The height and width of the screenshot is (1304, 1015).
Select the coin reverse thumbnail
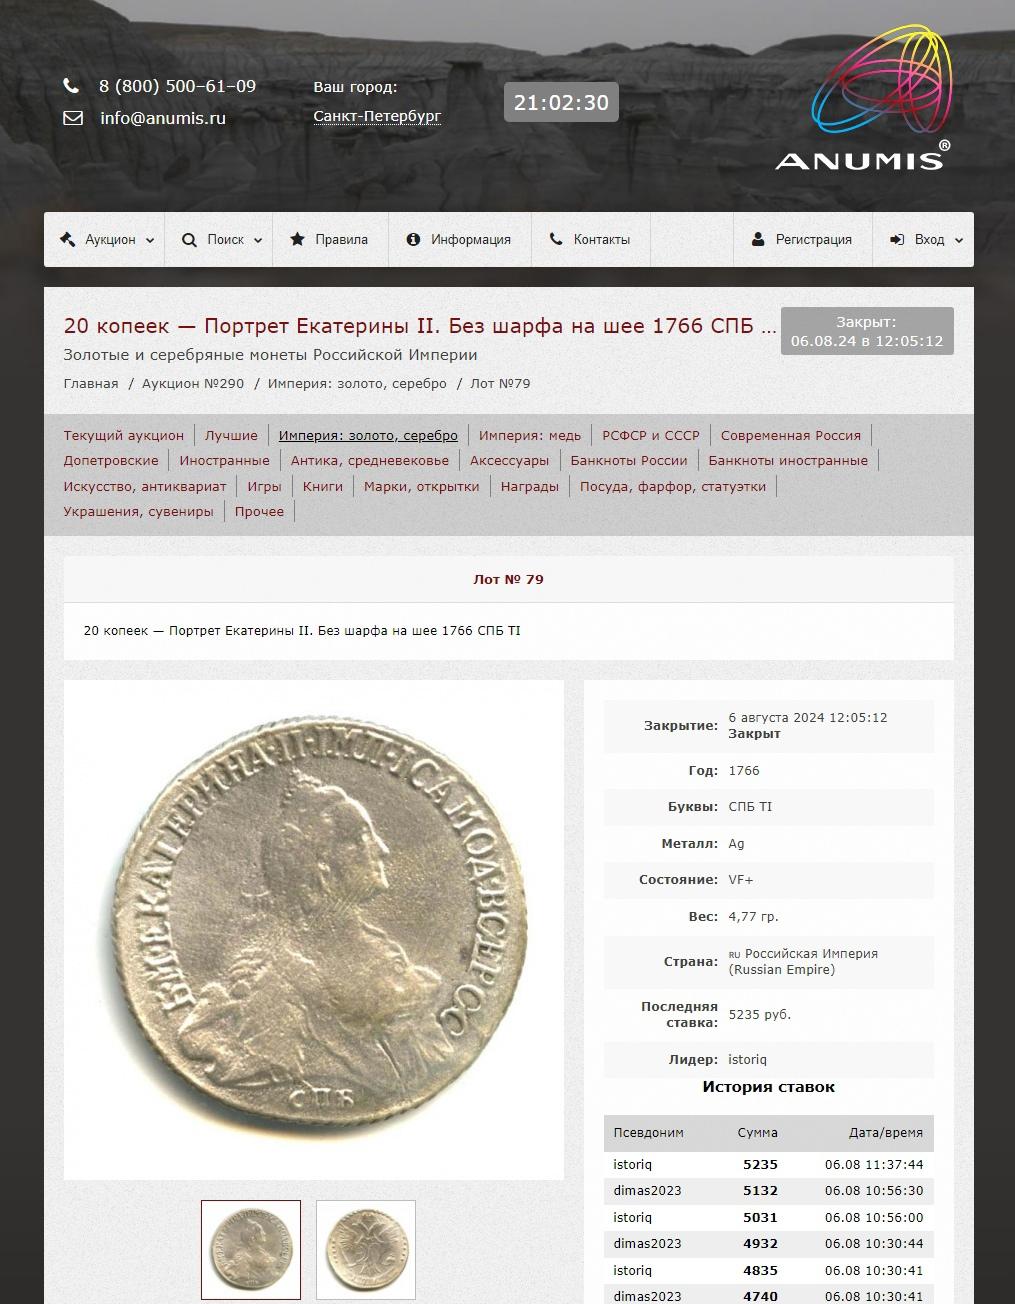(366, 1250)
